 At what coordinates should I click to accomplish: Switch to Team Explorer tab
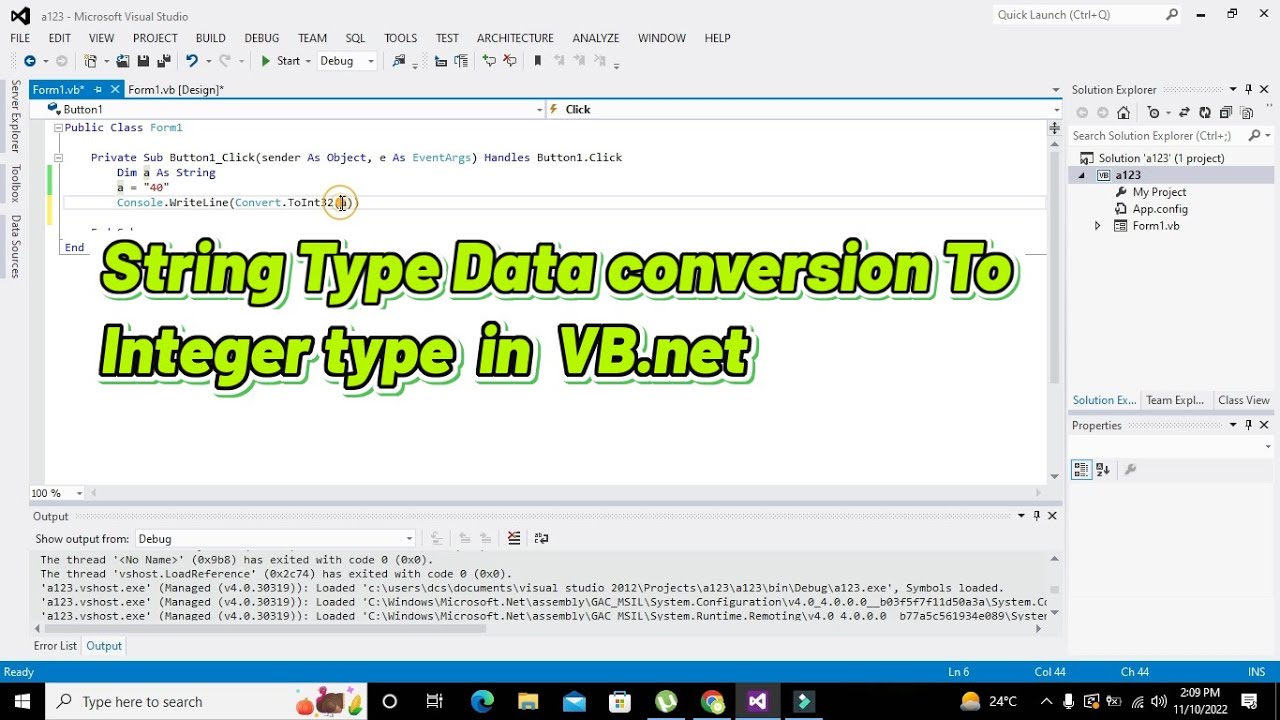[1175, 400]
